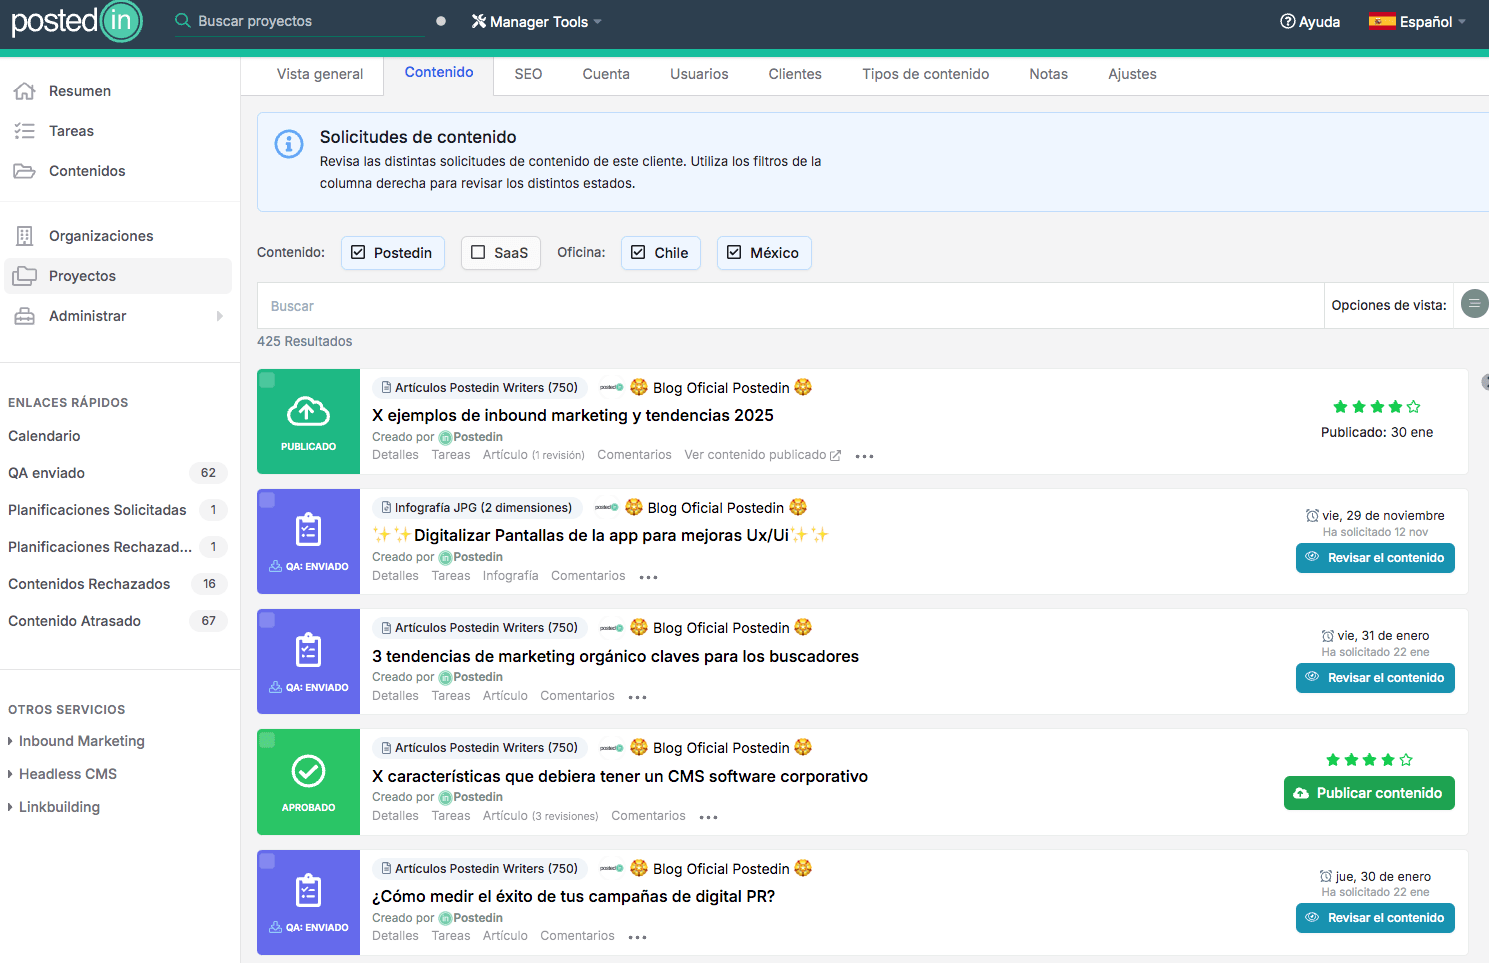Click the QA Enviado clipboard icon for Digitalizar Pantallas

coord(308,530)
